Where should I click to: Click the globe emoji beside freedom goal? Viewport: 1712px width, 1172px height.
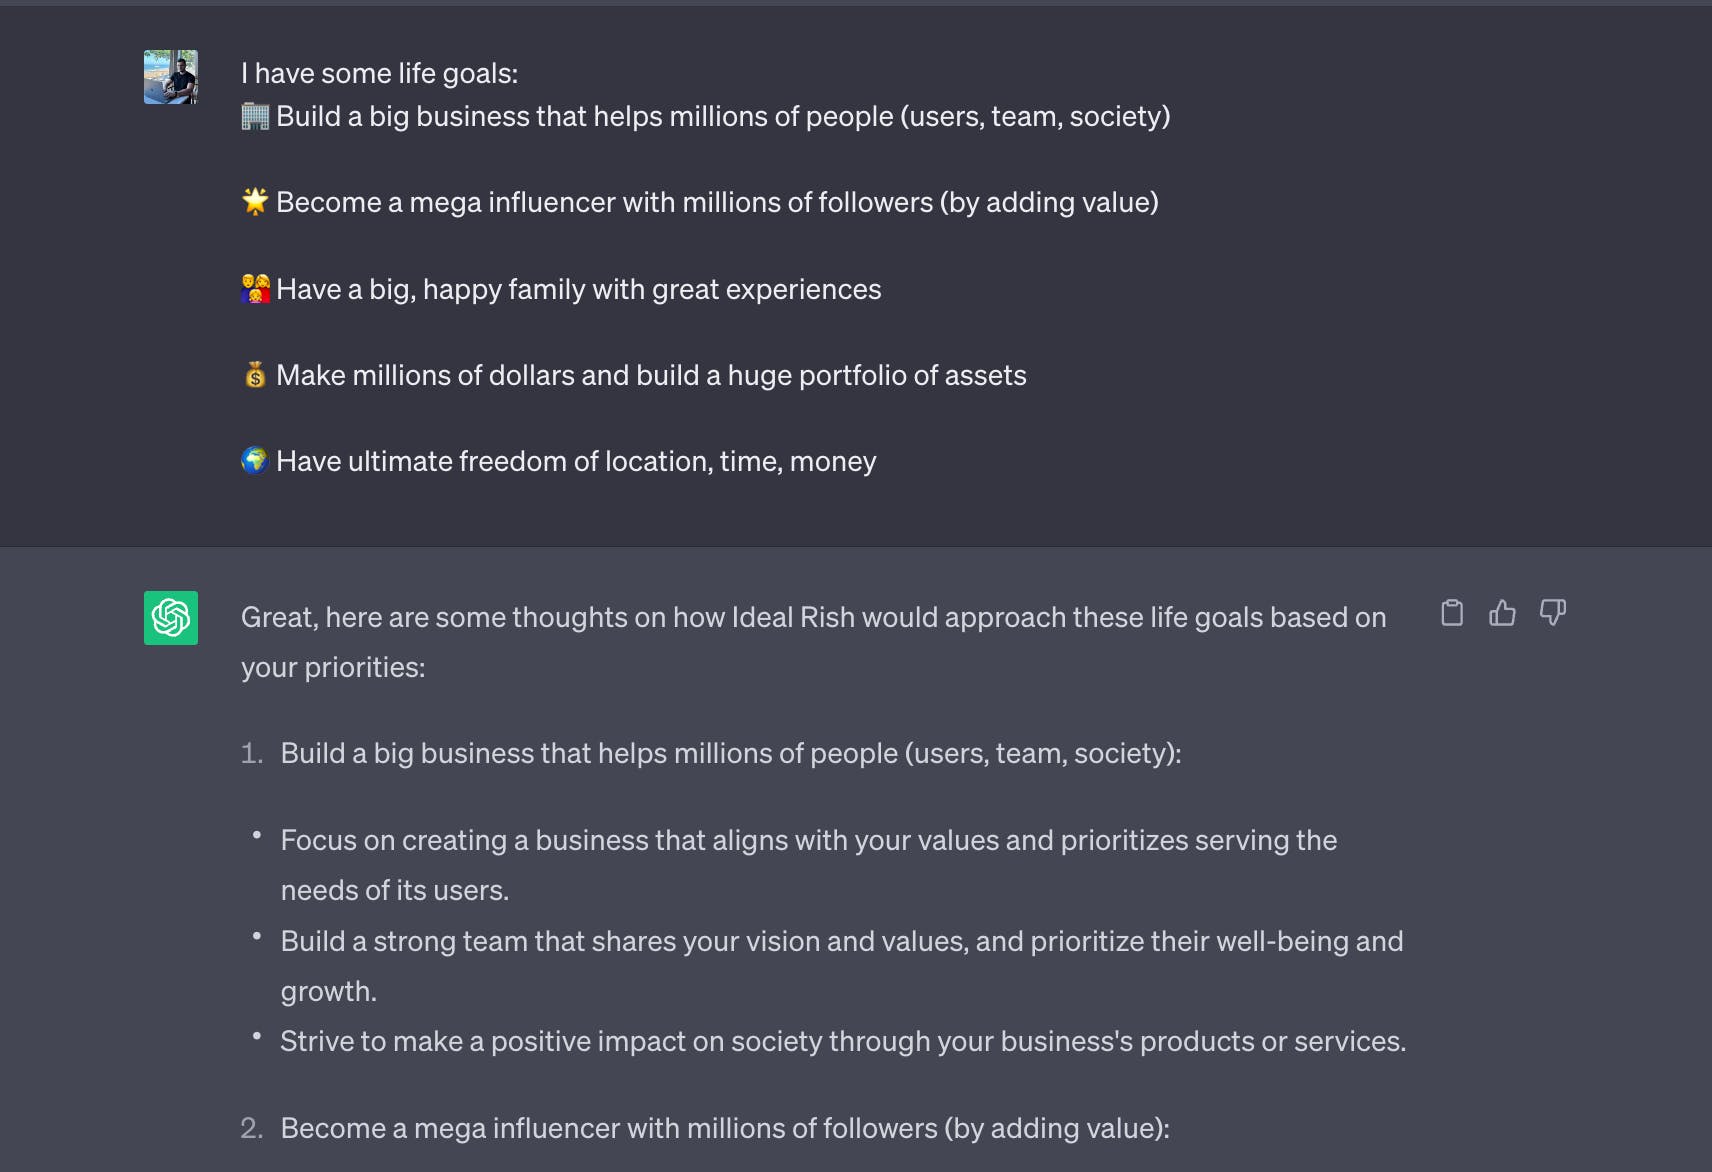point(255,460)
